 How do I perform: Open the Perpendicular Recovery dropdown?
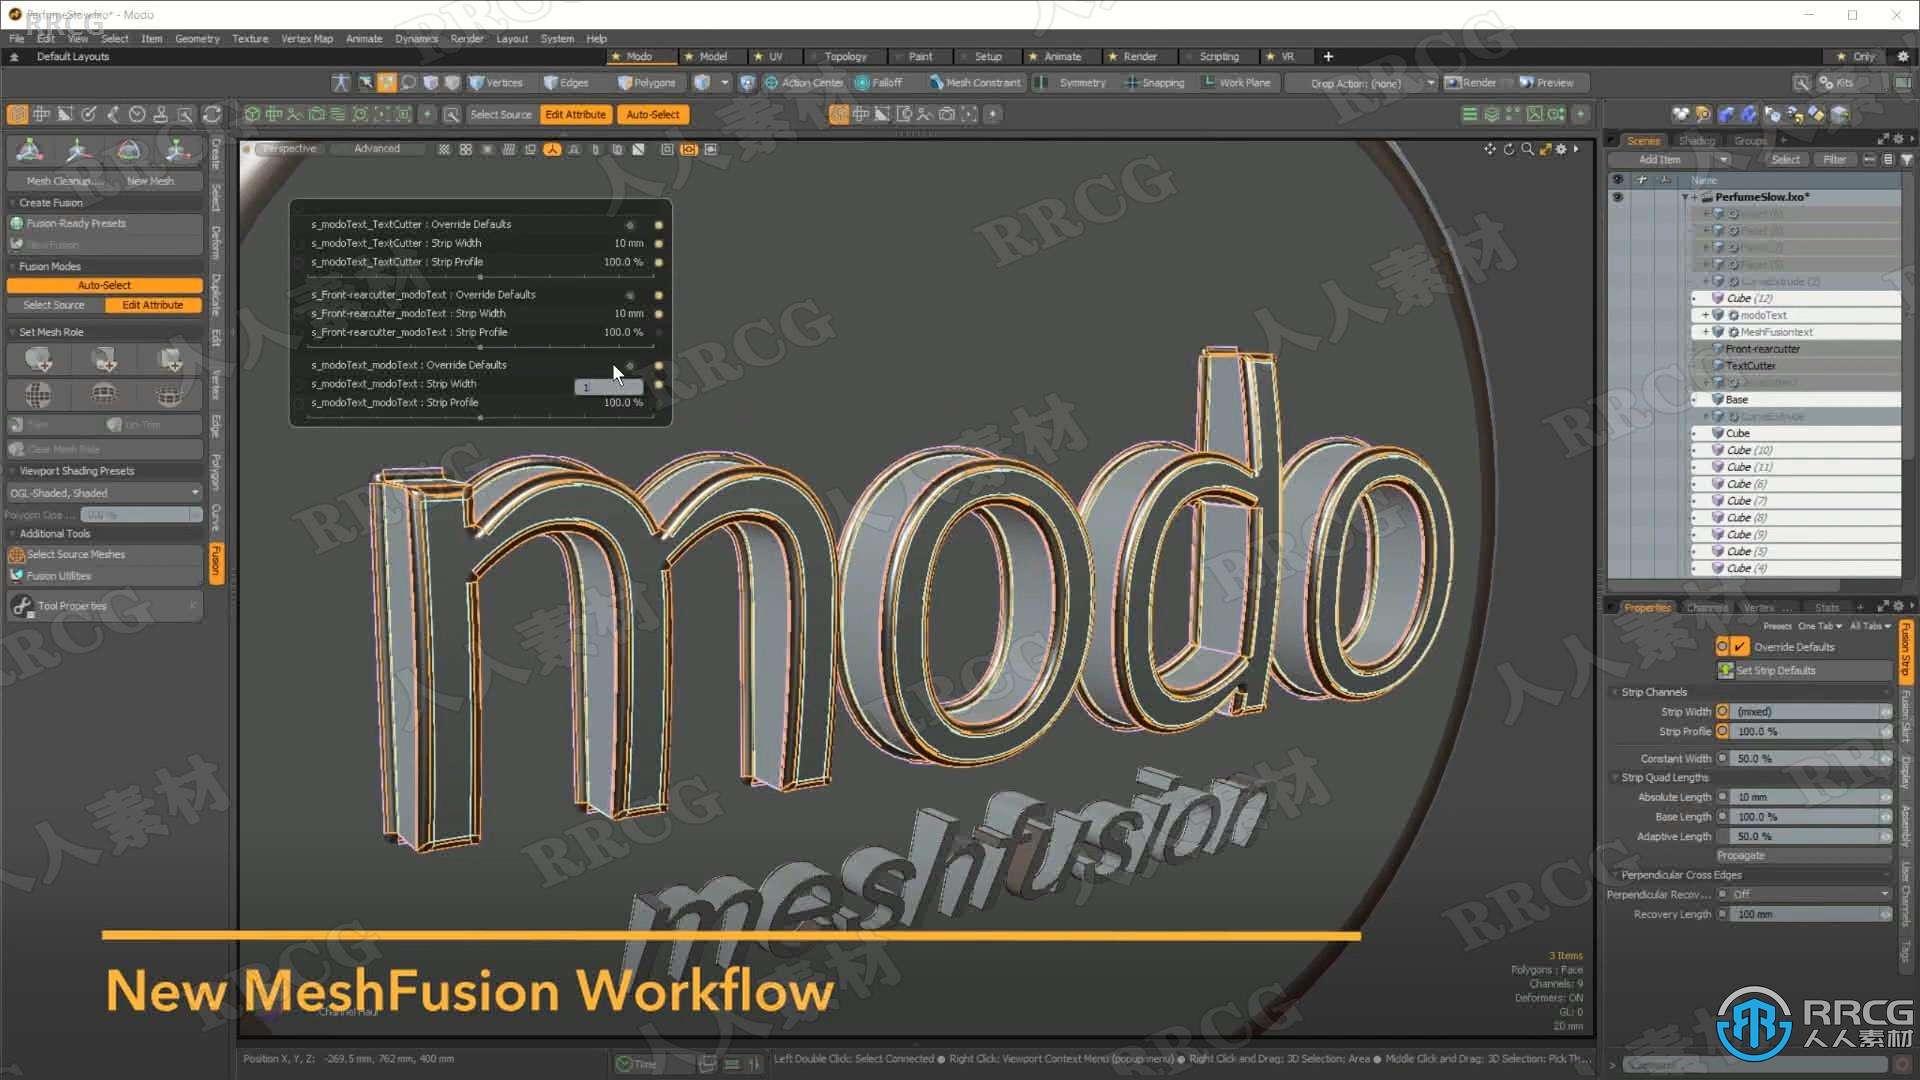[x=1811, y=894]
